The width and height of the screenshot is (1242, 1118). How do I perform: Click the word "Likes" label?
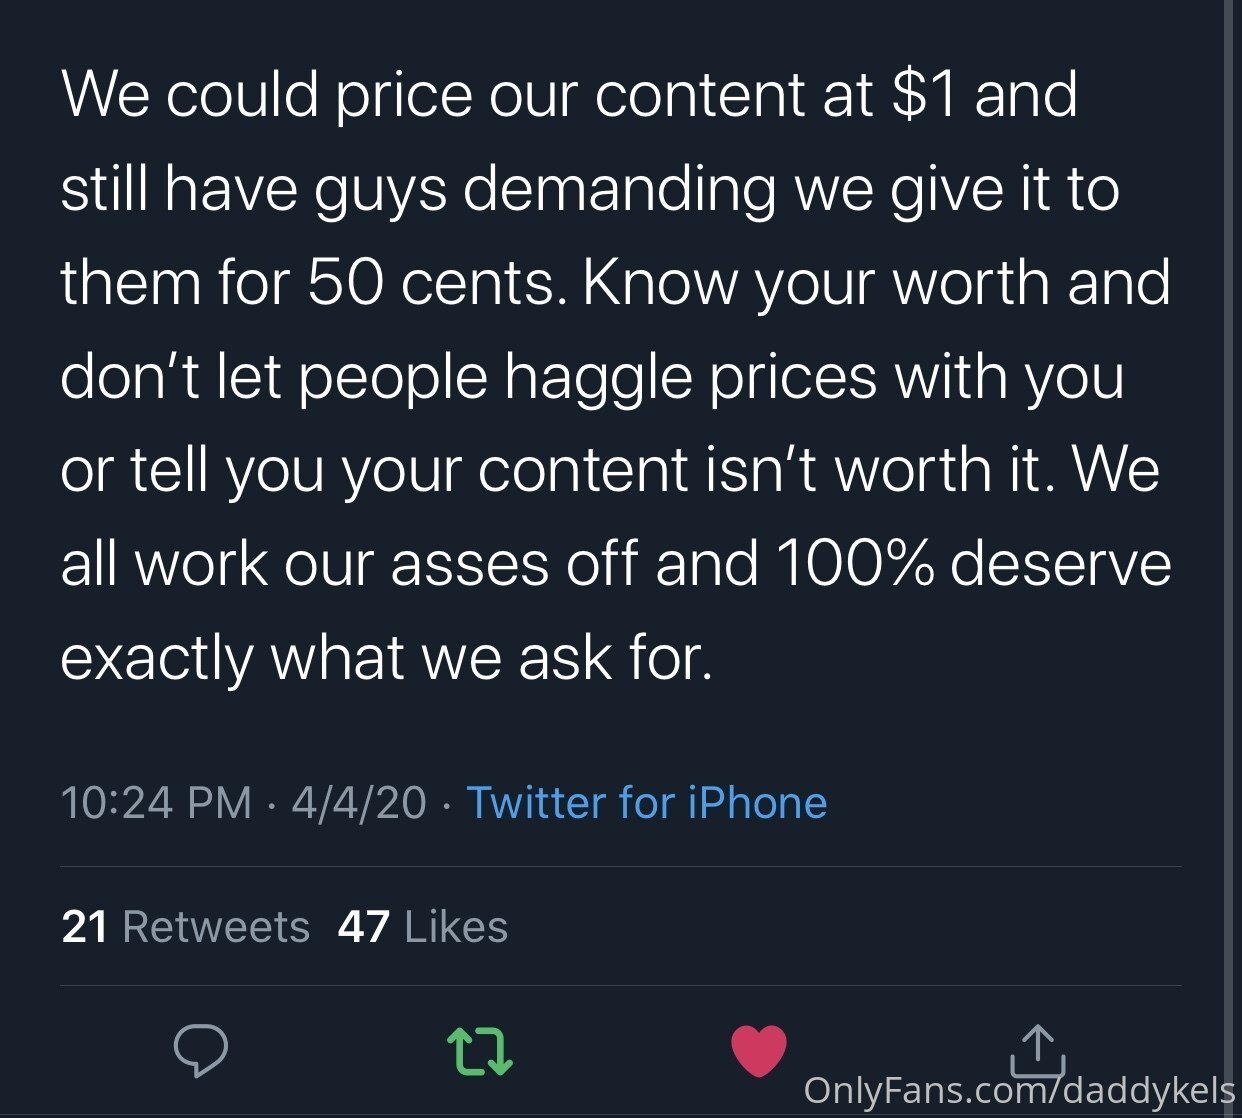(x=456, y=927)
